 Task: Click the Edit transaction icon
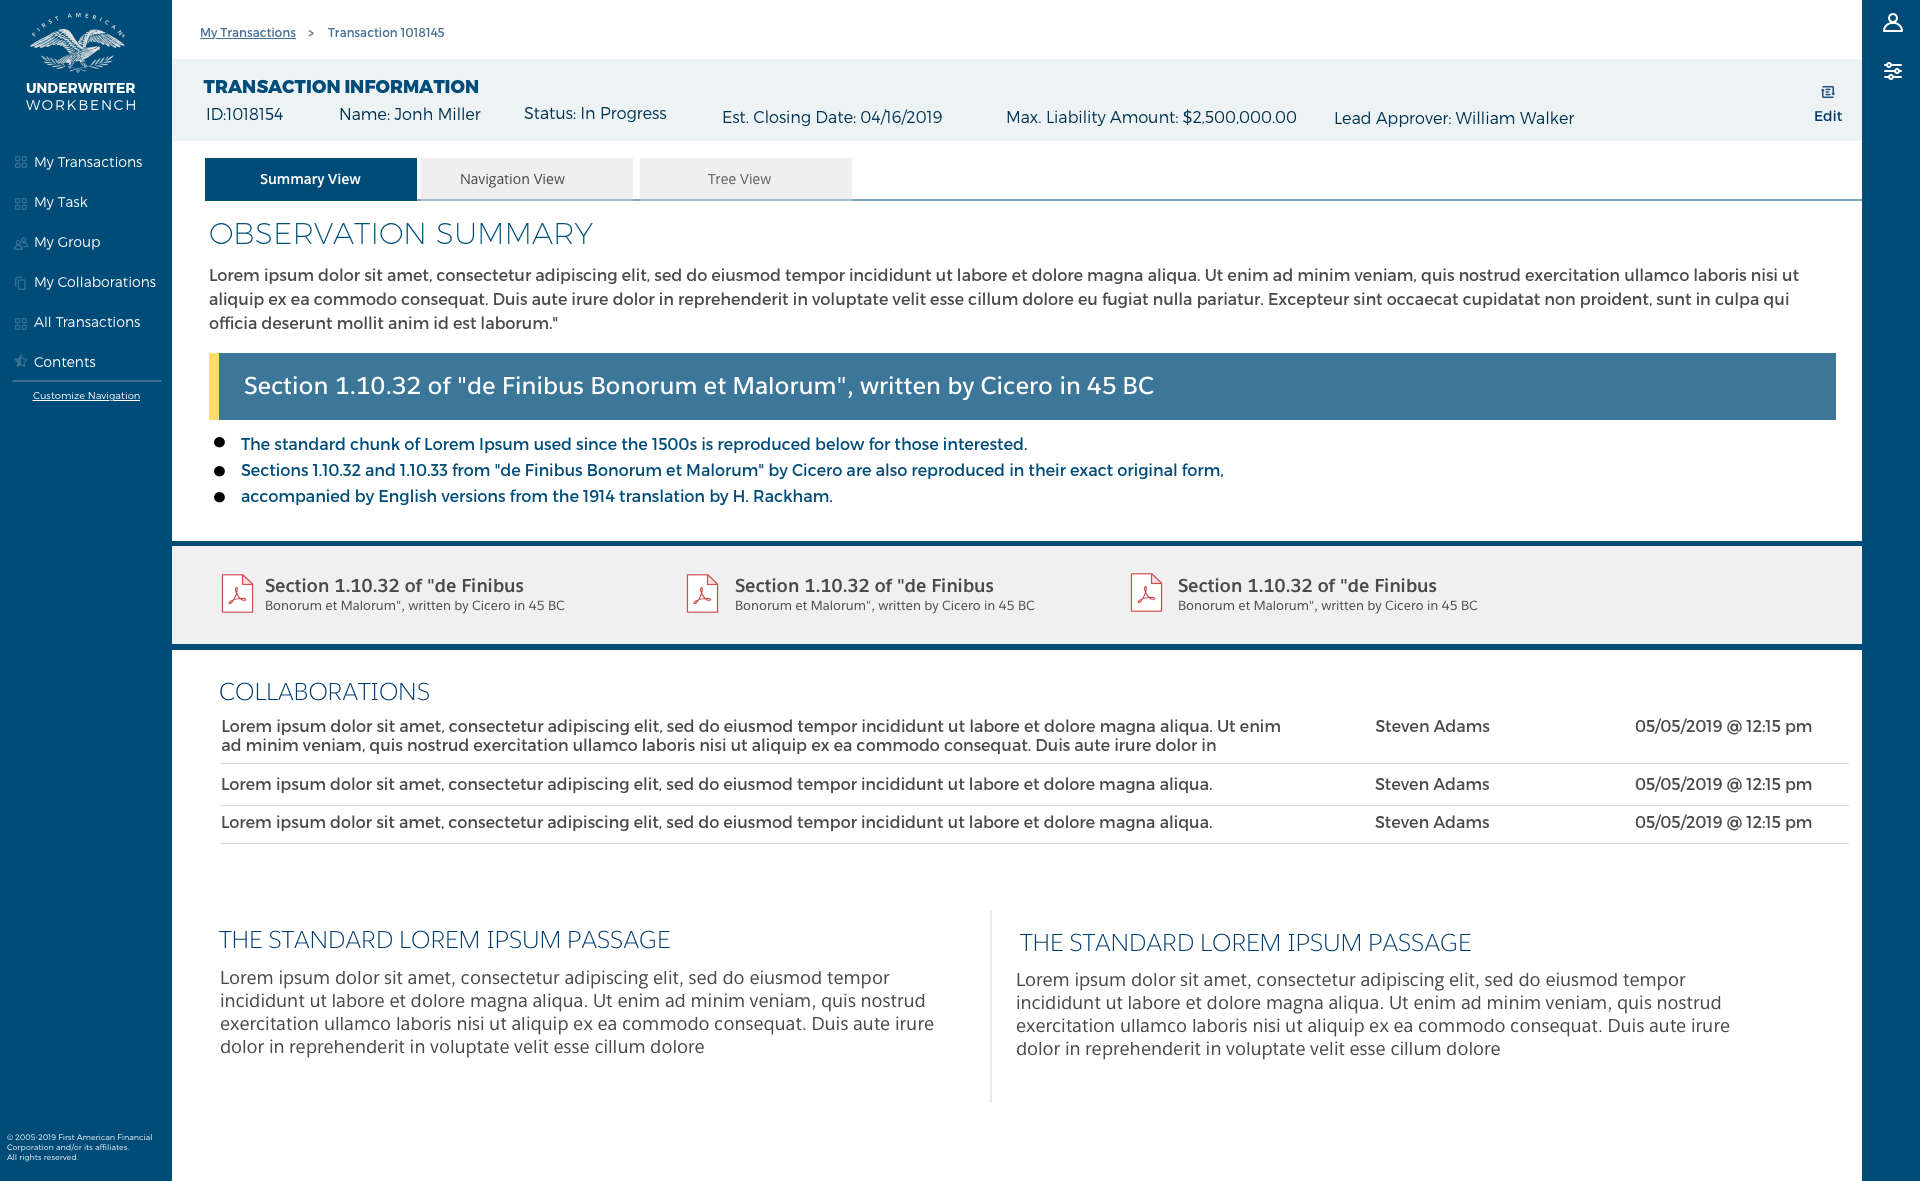(1827, 93)
